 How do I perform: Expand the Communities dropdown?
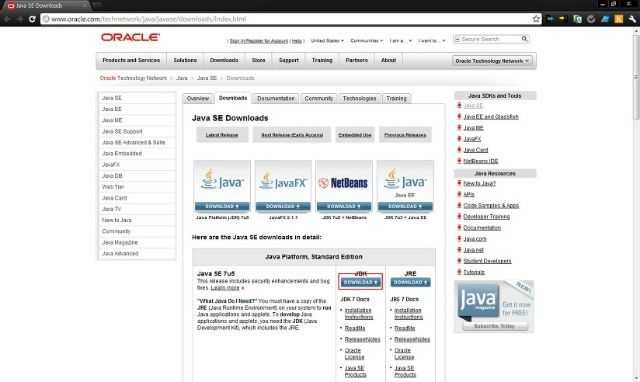tap(367, 41)
